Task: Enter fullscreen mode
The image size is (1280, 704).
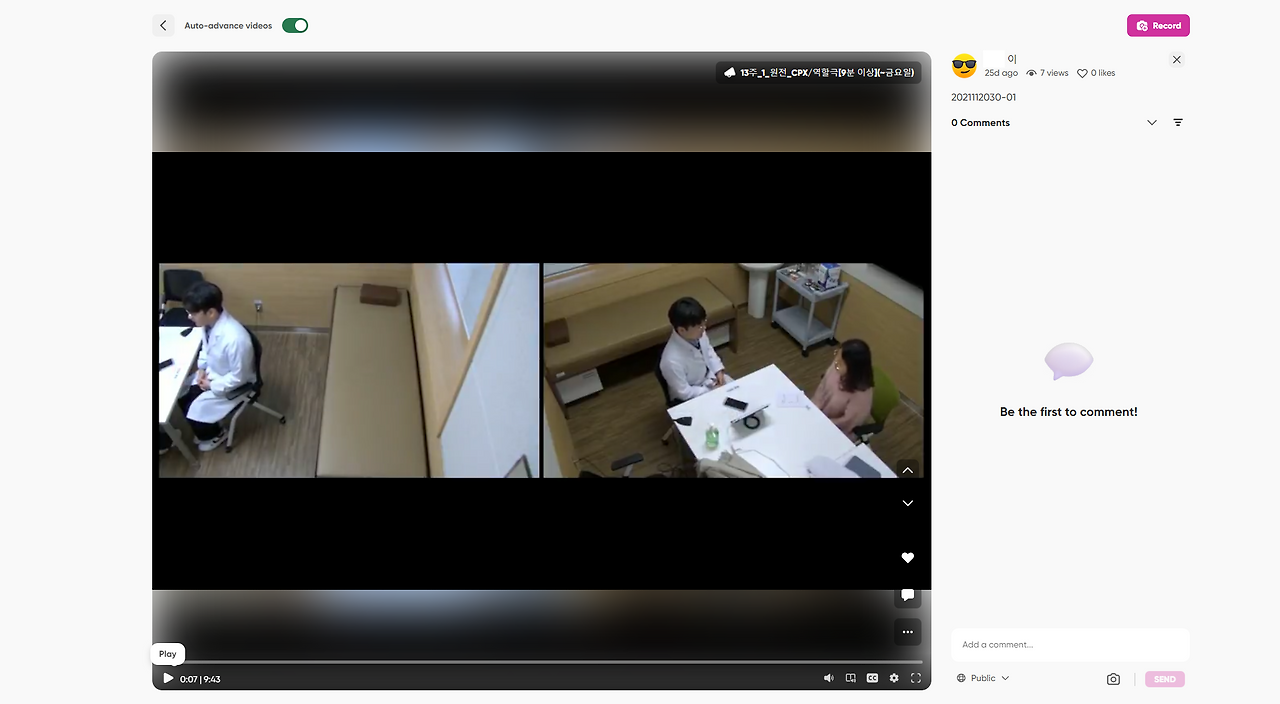Action: coord(915,678)
